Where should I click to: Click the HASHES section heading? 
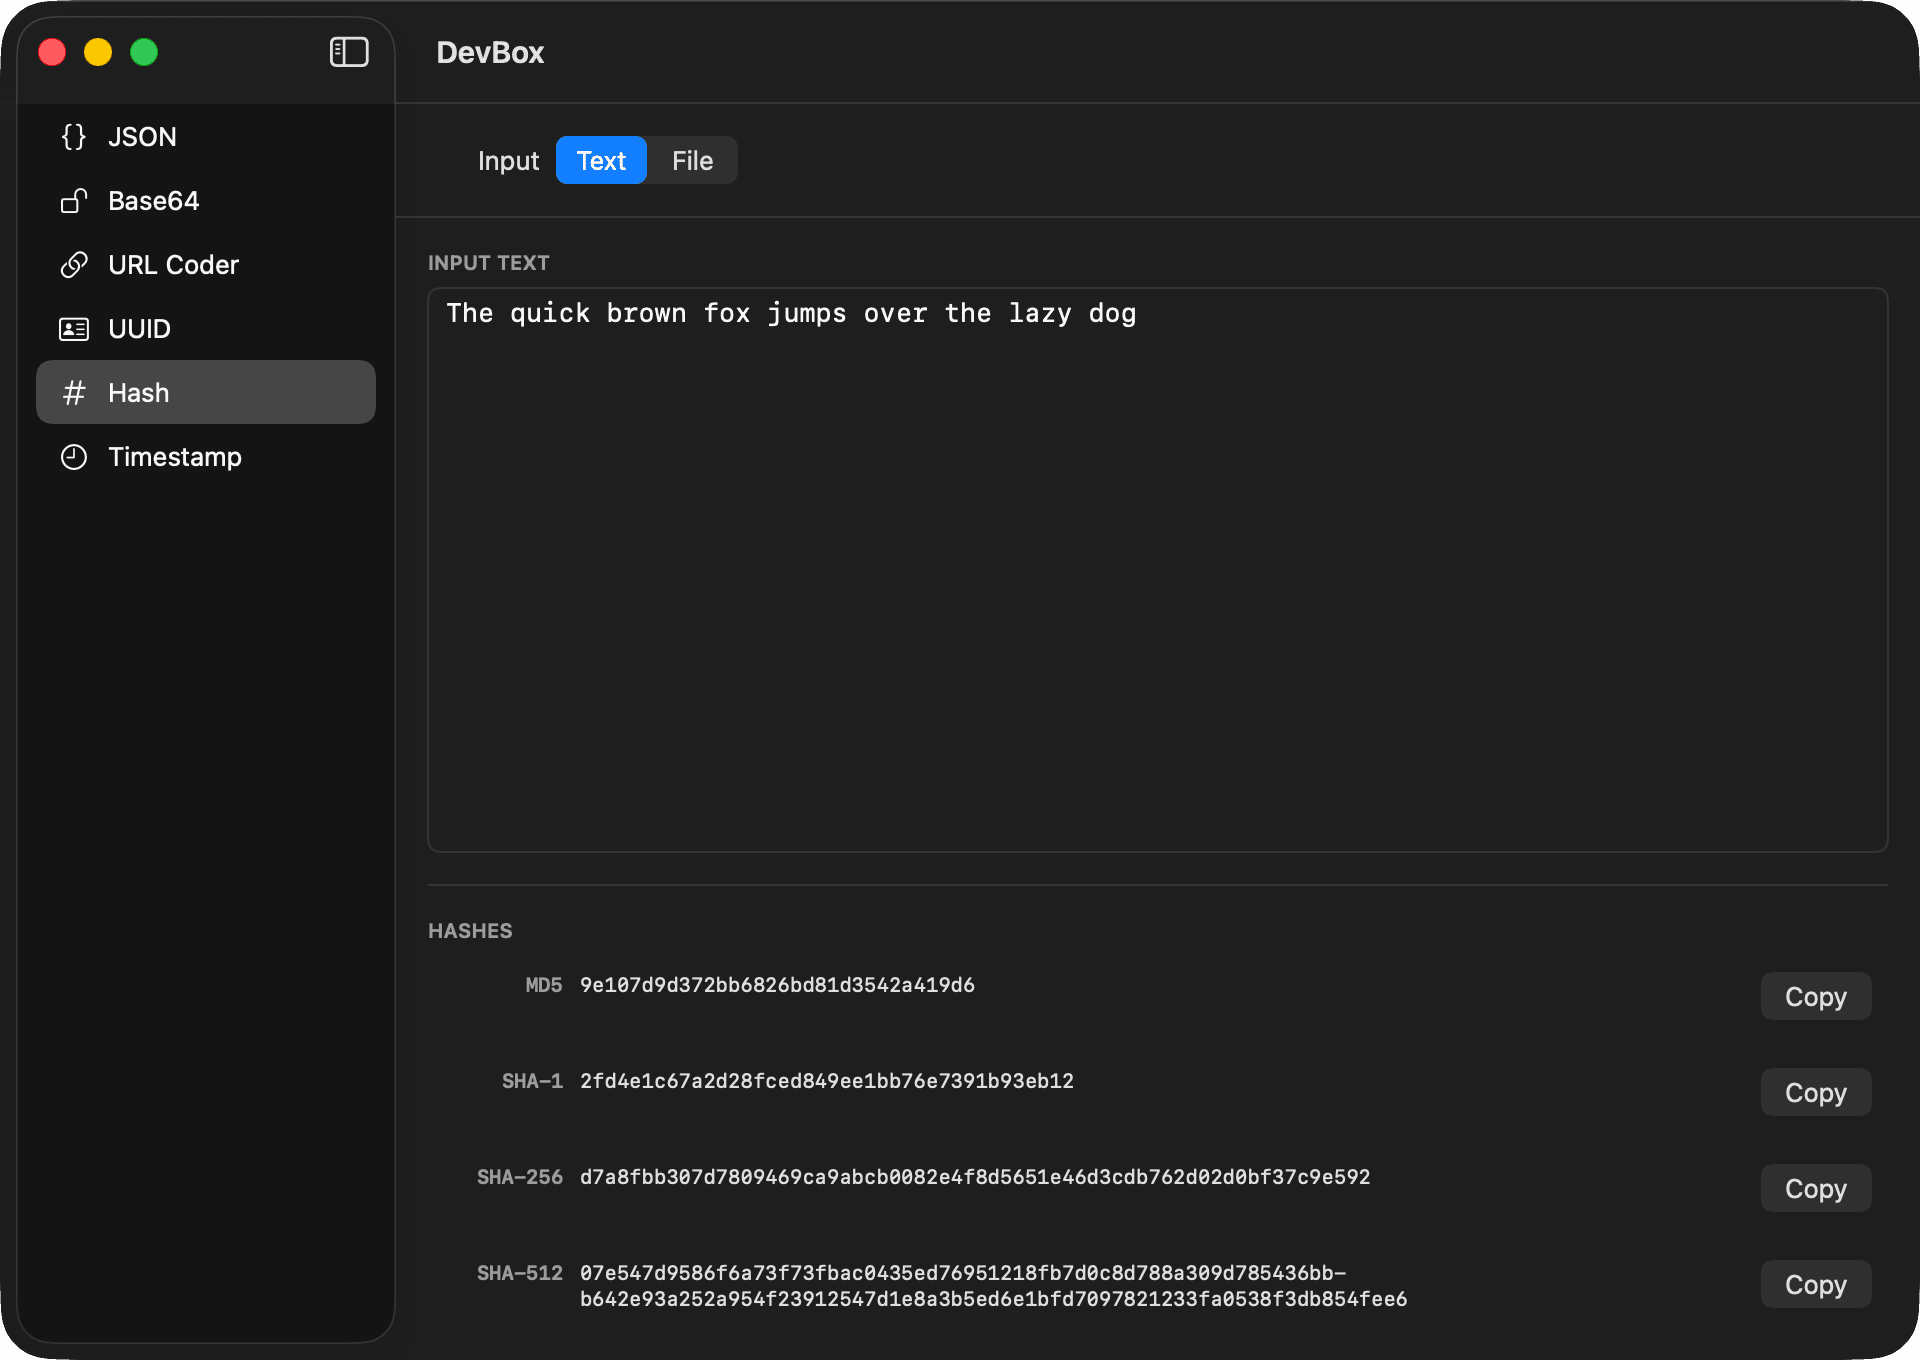coord(470,931)
